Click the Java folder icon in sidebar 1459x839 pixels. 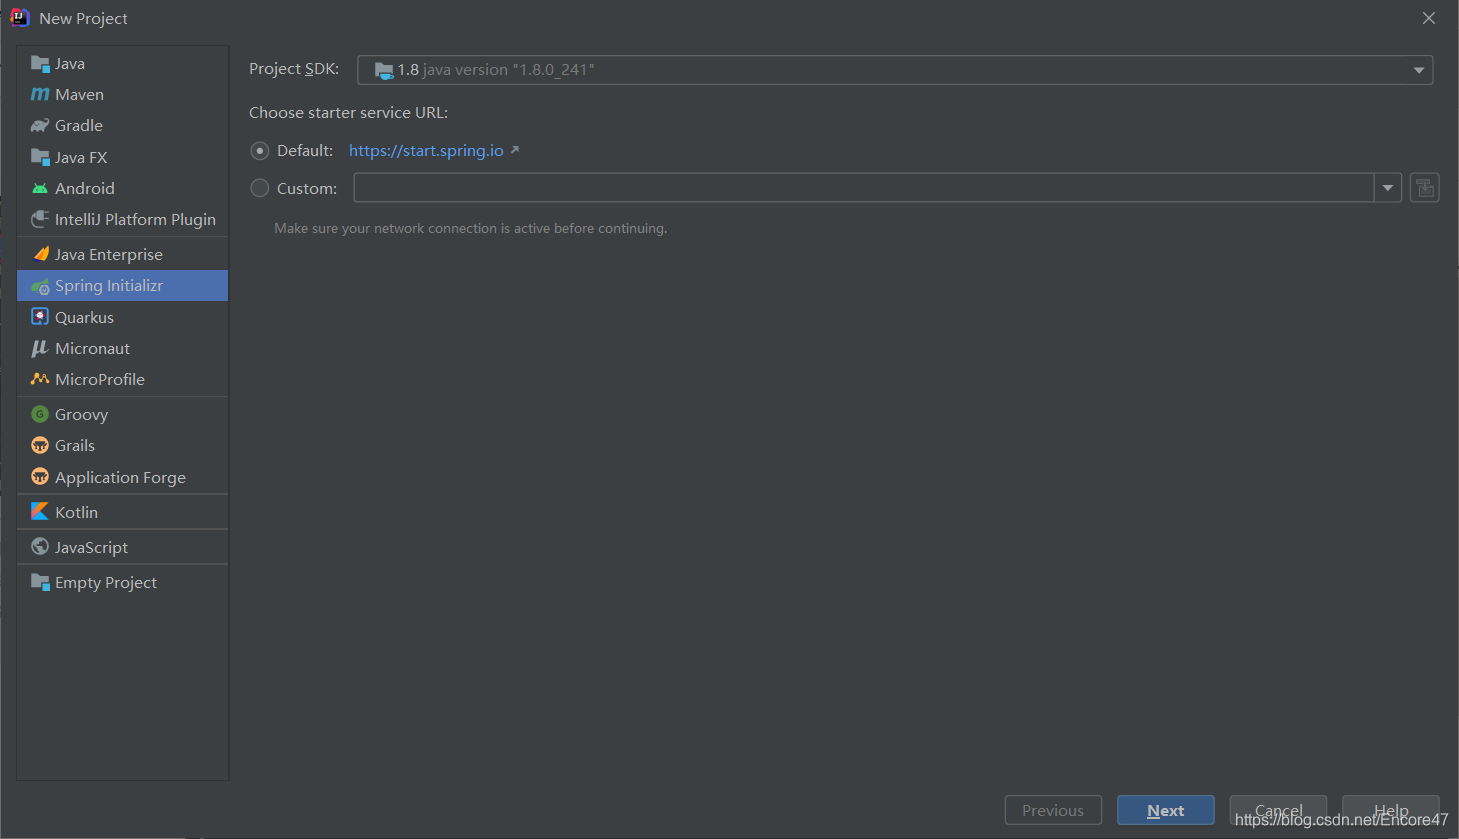pos(40,64)
